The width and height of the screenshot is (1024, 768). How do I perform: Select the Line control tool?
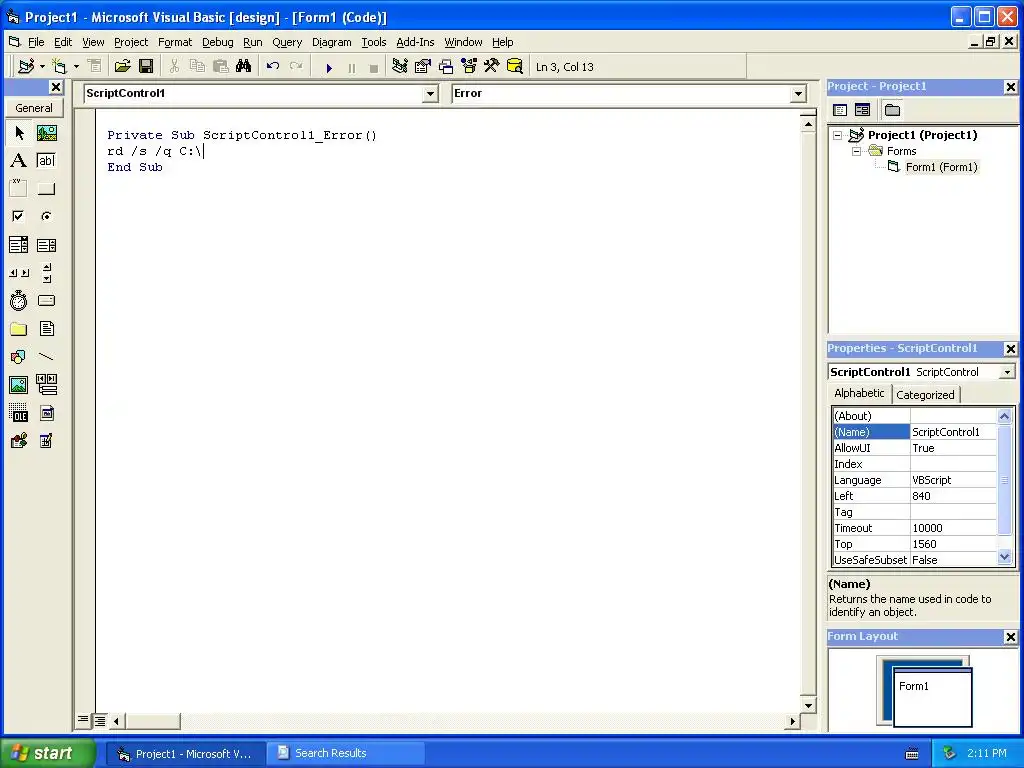click(x=46, y=357)
